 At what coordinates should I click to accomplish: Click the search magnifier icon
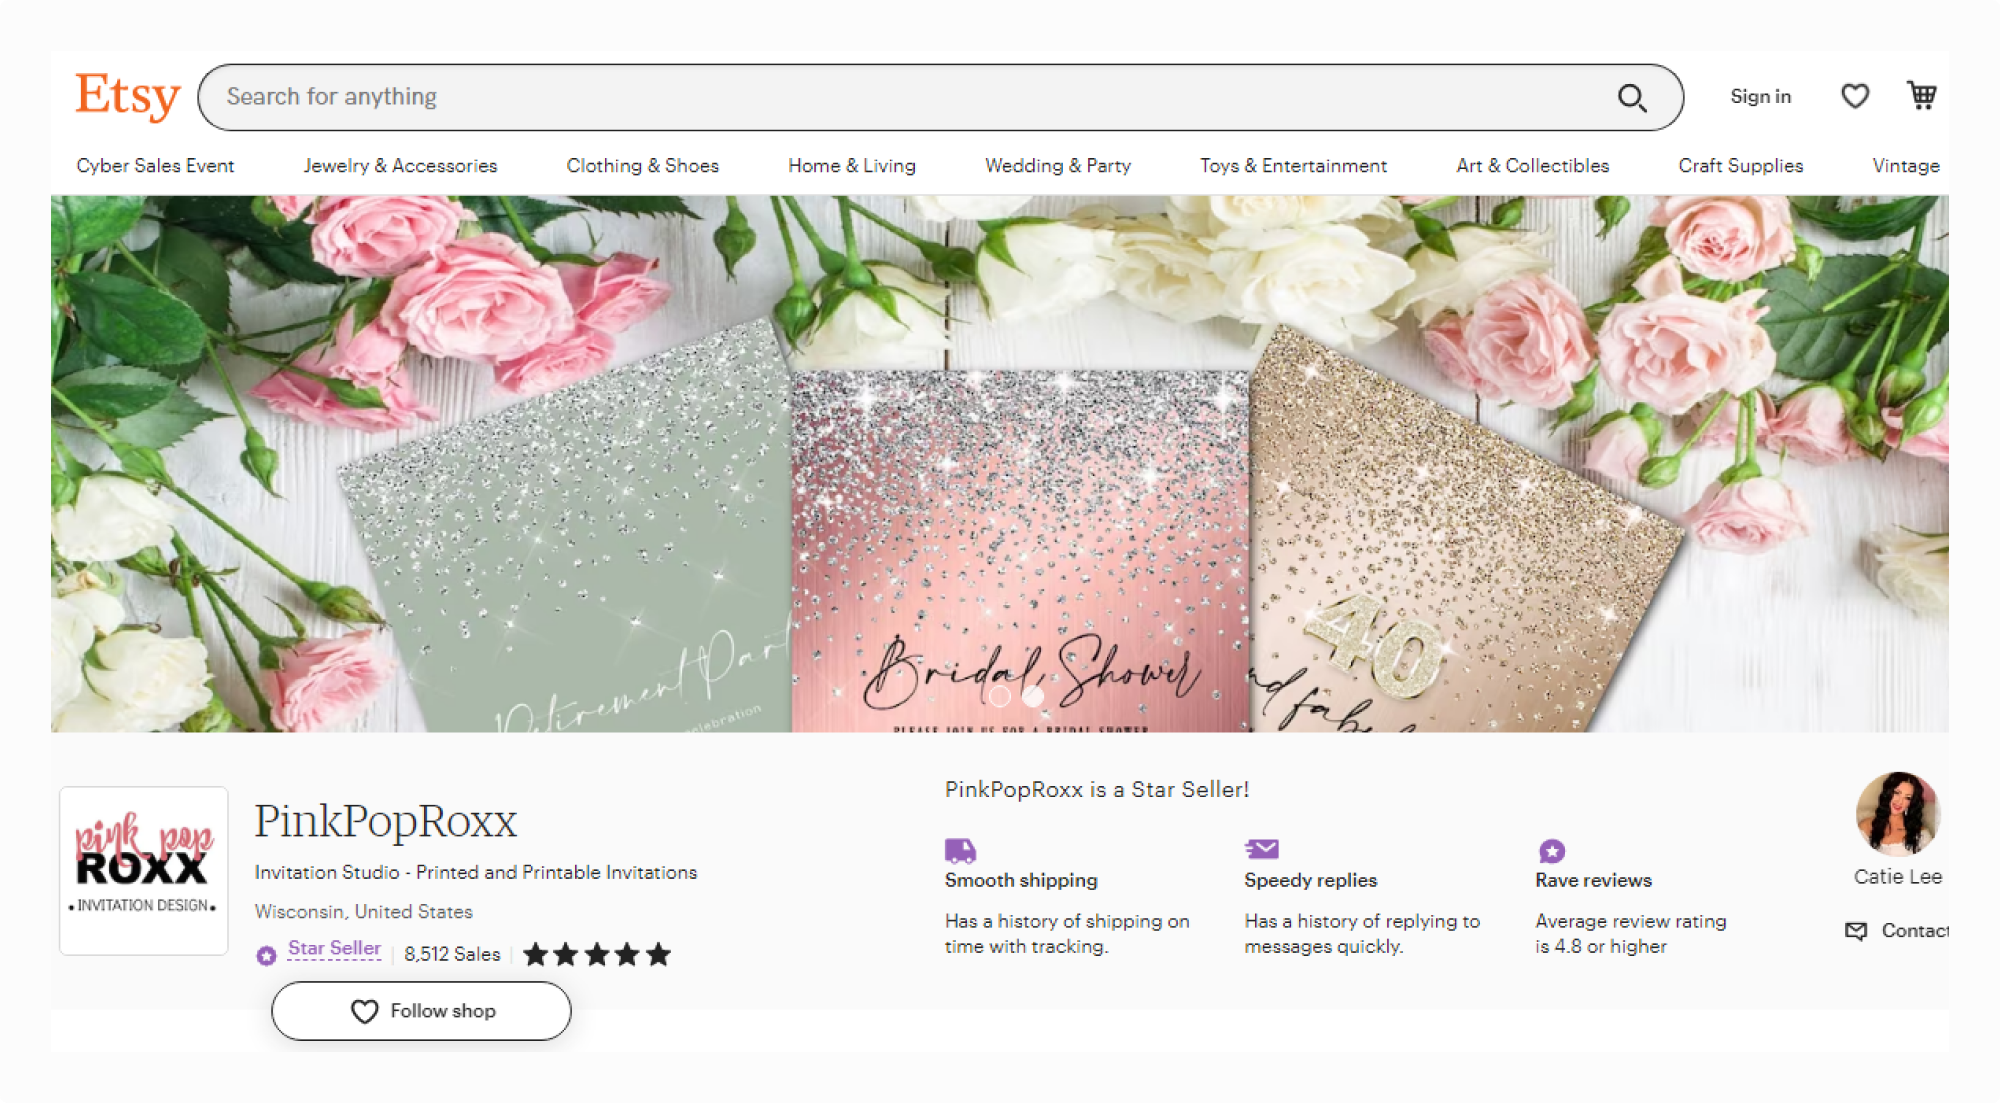click(1632, 97)
